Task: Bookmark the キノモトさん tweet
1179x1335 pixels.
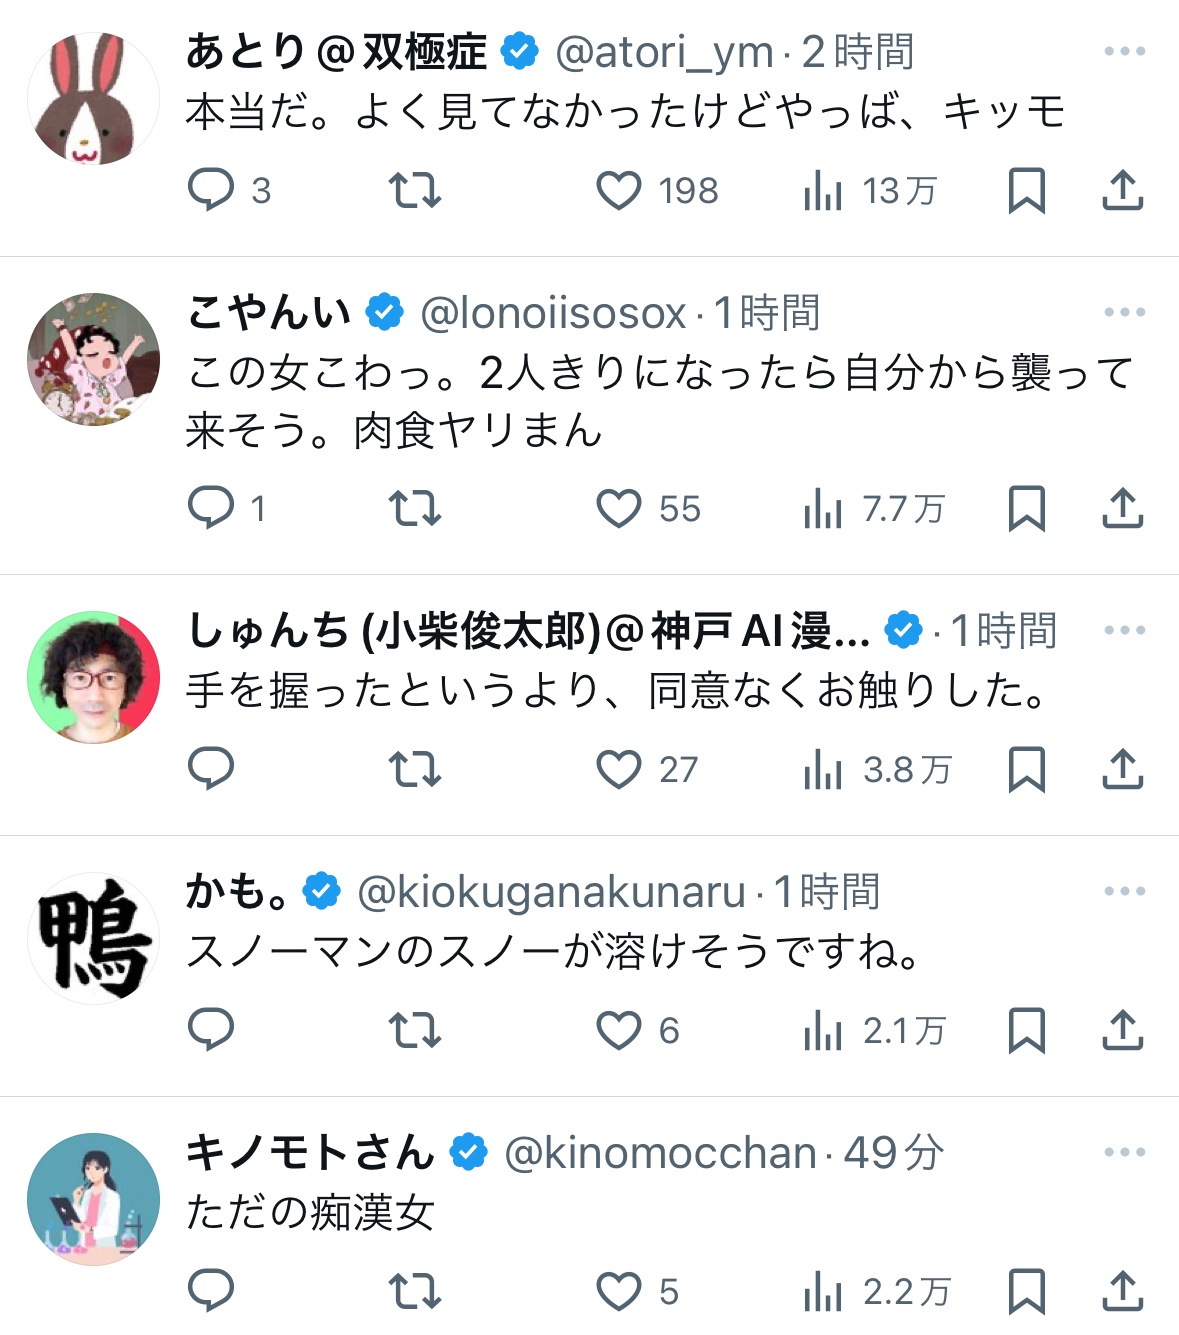Action: tap(1026, 1292)
